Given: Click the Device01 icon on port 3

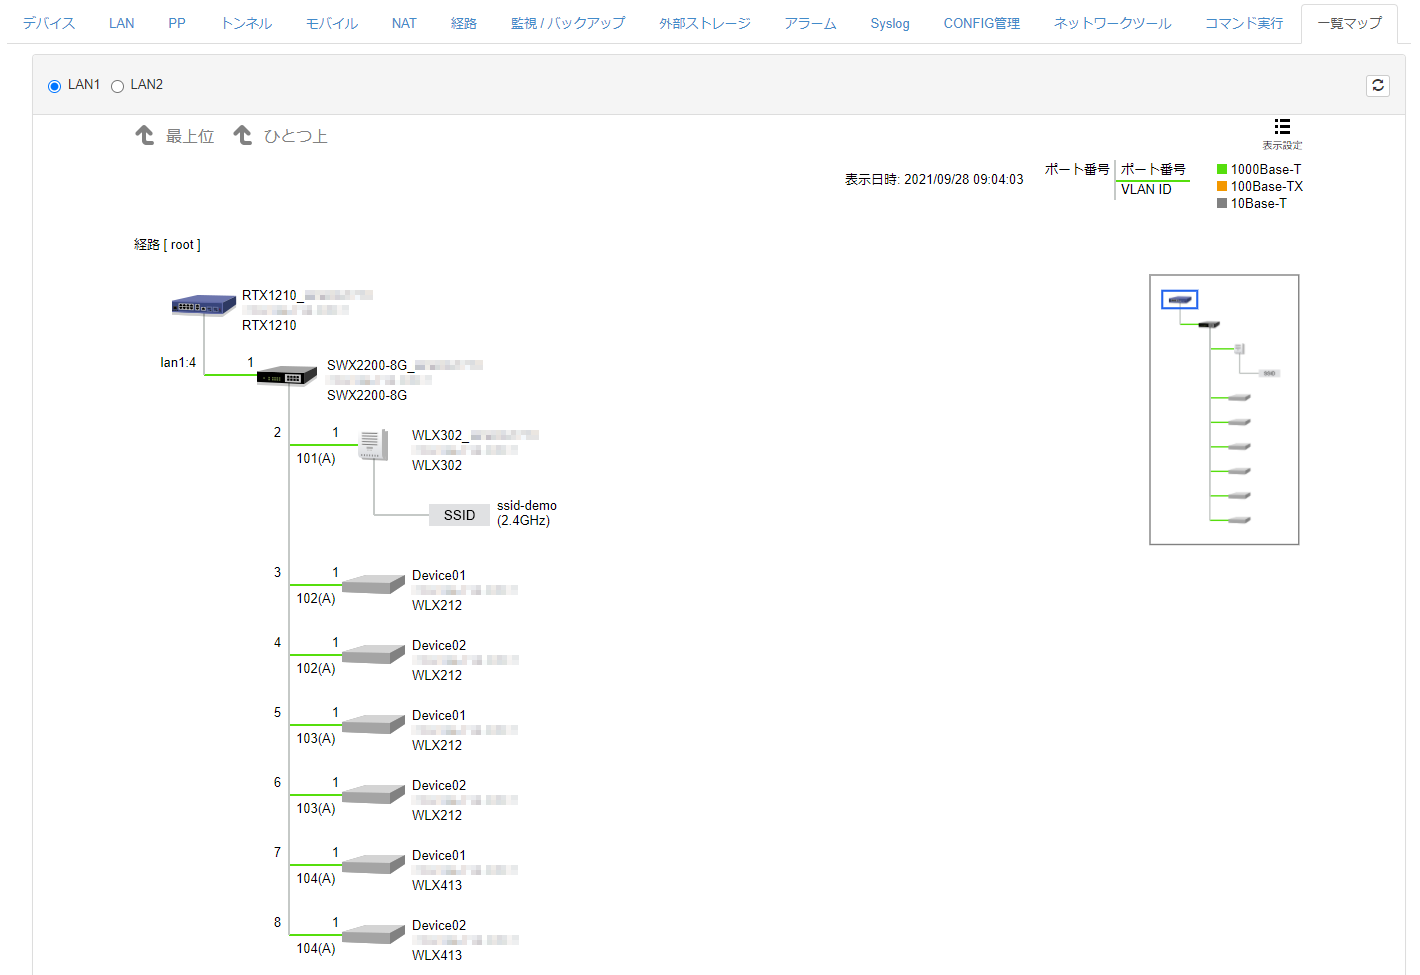Looking at the screenshot, I should tap(373, 585).
